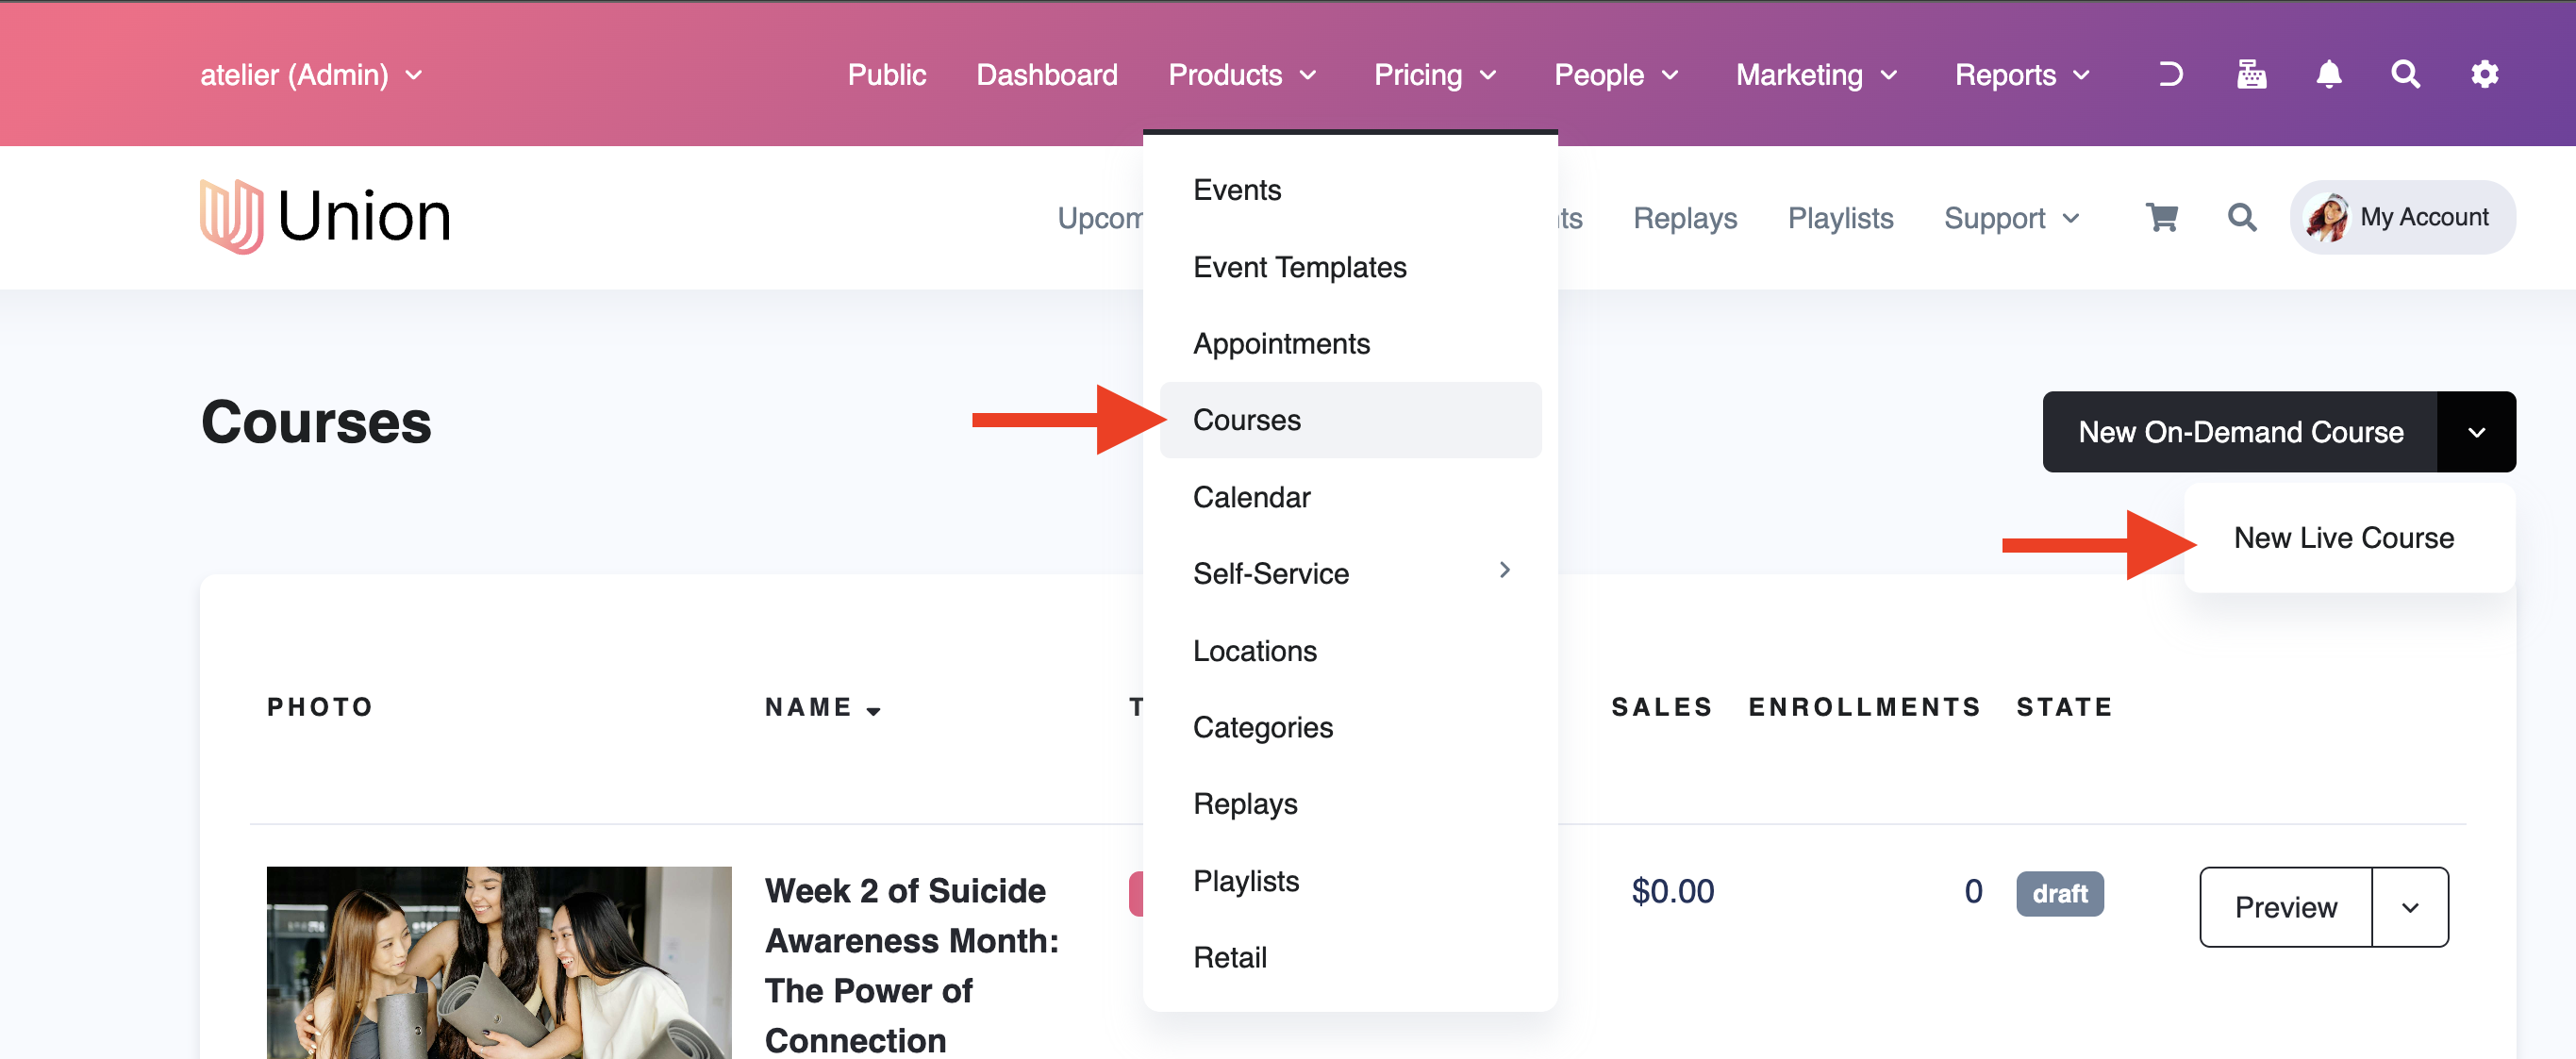This screenshot has width=2576, height=1059.
Task: Expand the Self-Service submenu arrow
Action: pos(1504,570)
